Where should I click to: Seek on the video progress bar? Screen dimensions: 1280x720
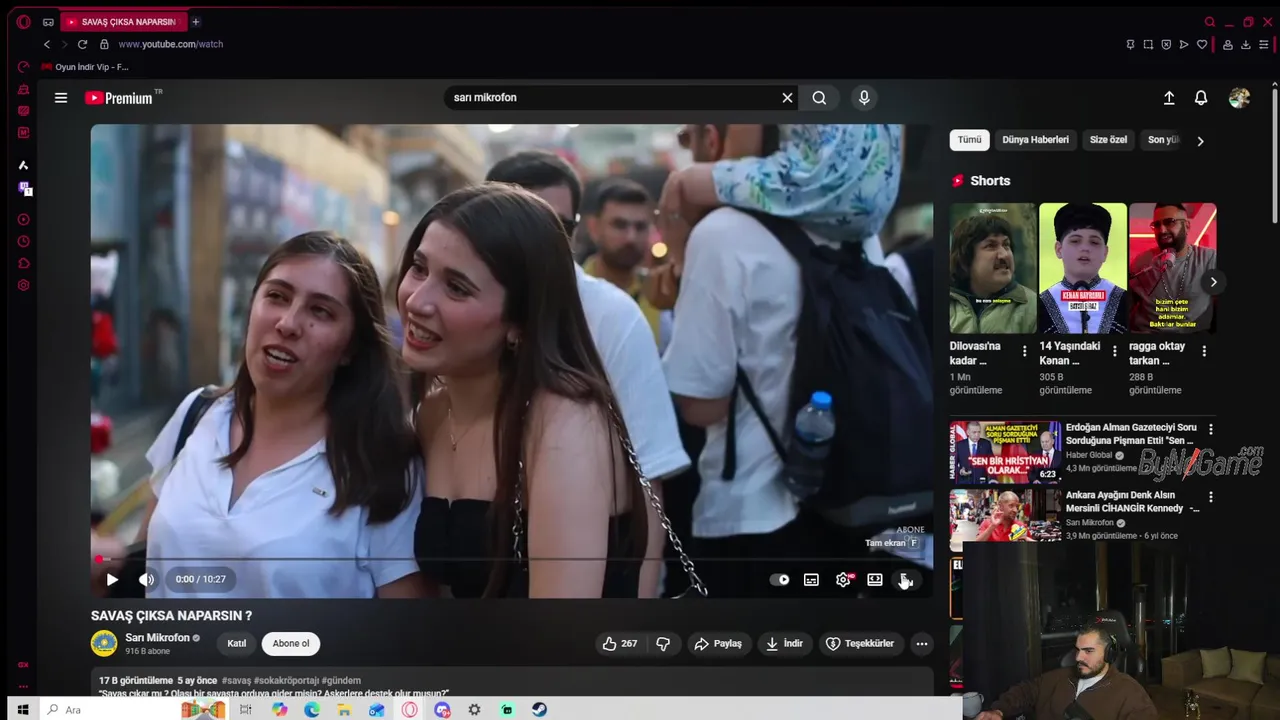[512, 559]
